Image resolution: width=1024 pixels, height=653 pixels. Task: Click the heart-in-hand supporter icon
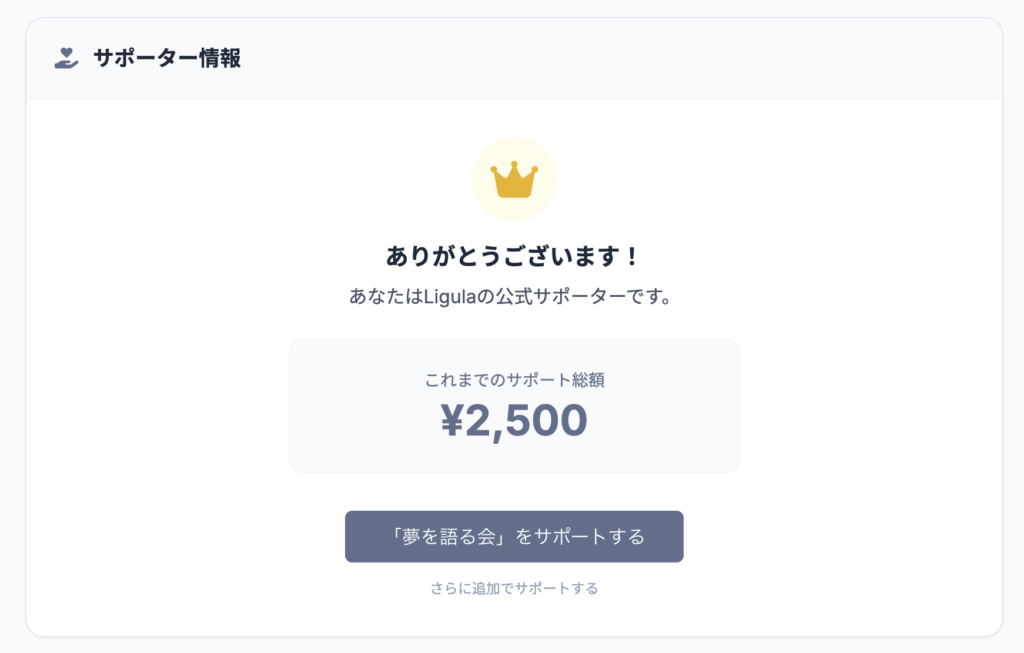[66, 58]
